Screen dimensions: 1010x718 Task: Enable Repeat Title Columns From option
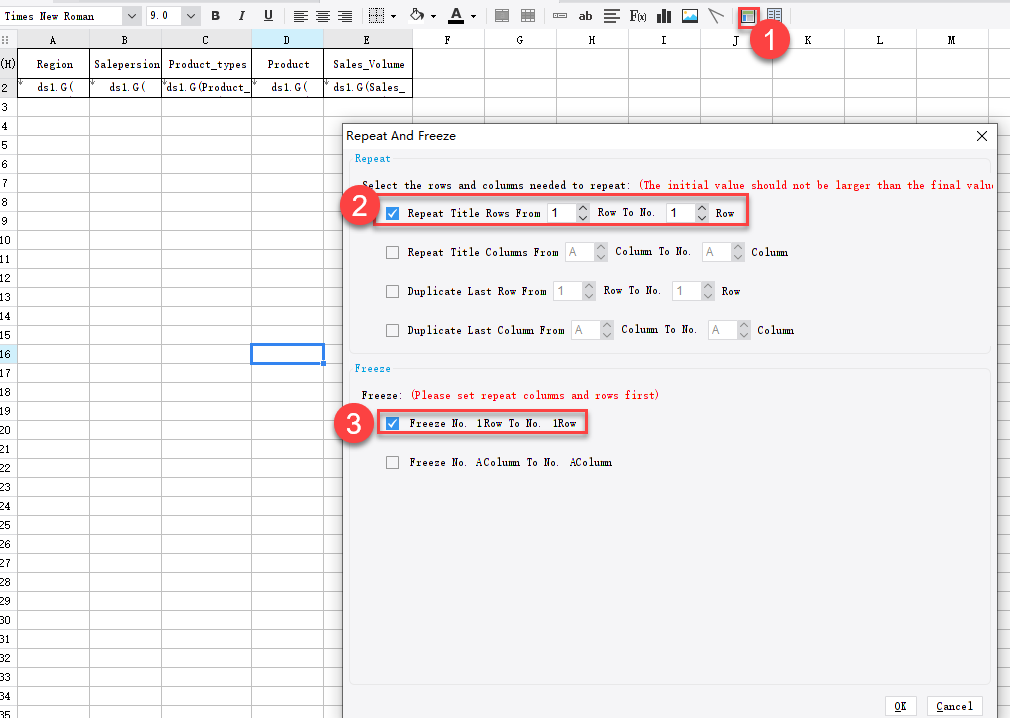(x=393, y=252)
